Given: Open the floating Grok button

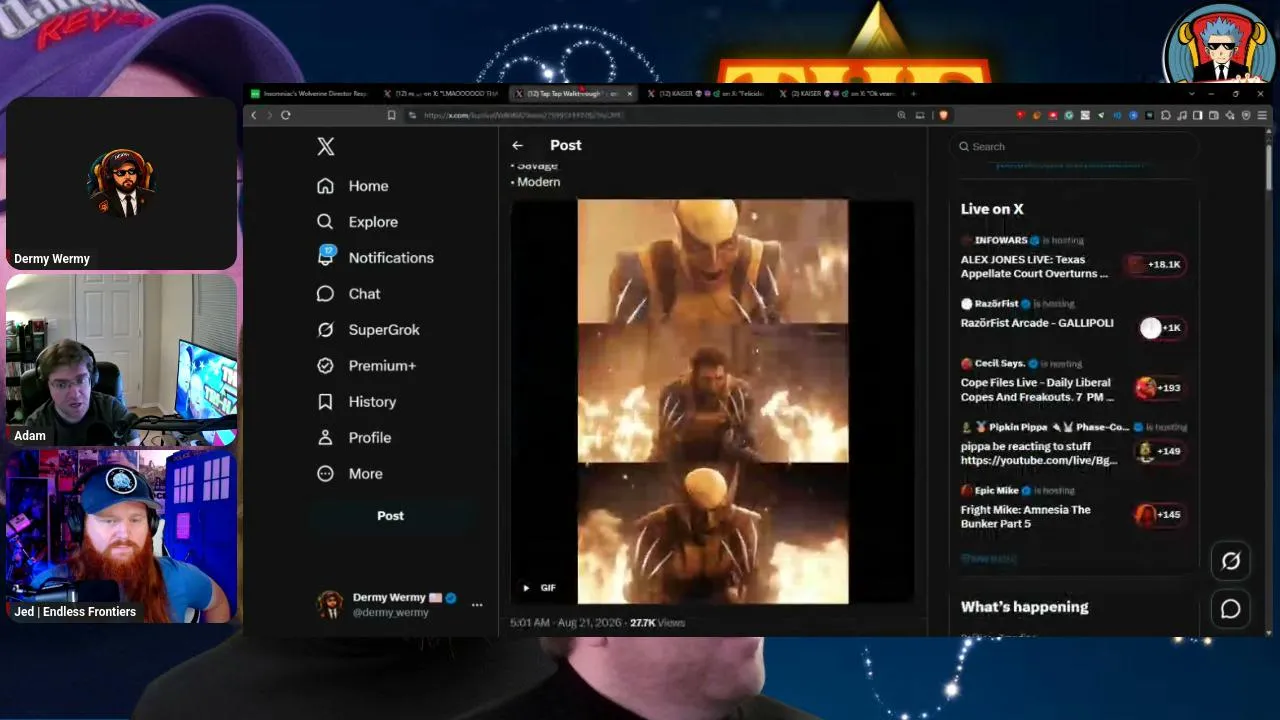Looking at the screenshot, I should (1231, 561).
